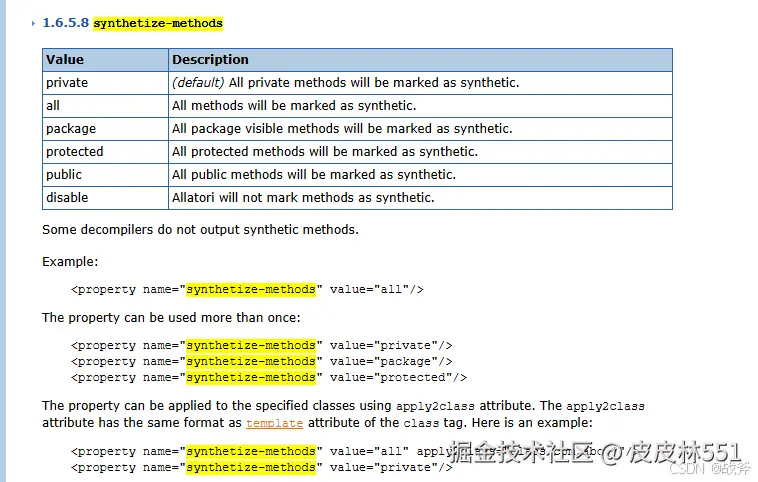The image size is (758, 482).
Task: Click "Some decompilers do not output" sentence
Action: (x=200, y=230)
